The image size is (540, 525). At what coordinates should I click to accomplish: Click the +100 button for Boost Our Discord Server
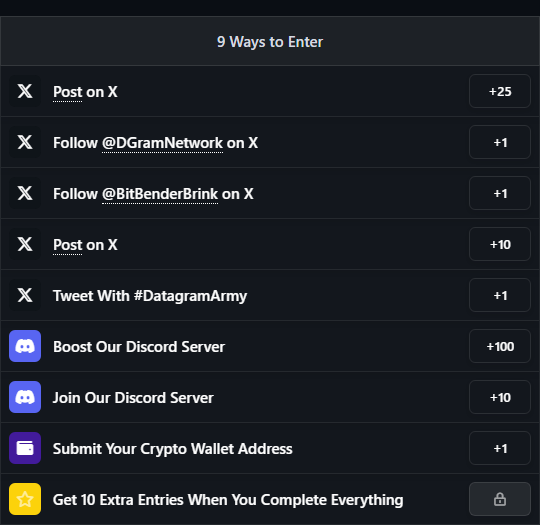pos(500,346)
